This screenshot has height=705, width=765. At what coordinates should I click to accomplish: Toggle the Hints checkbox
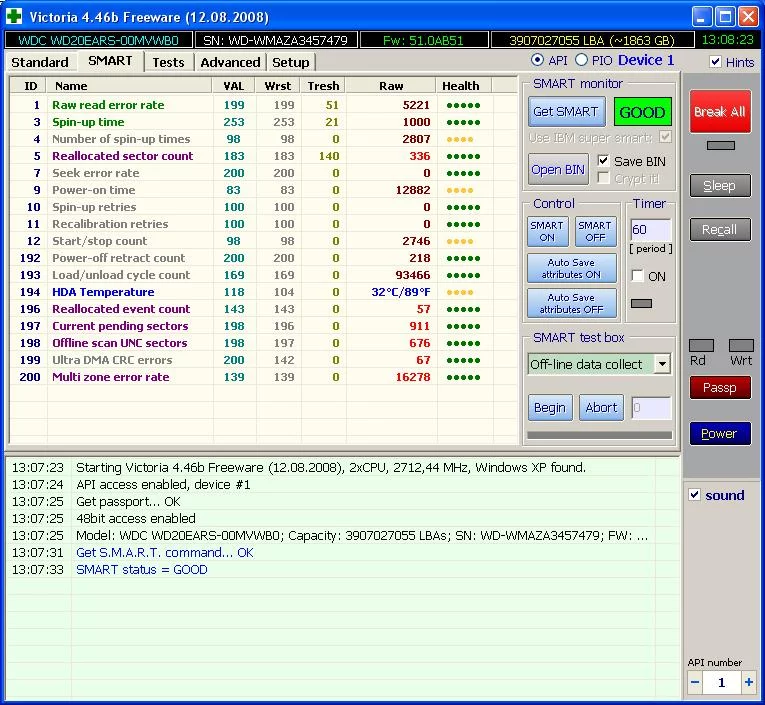pos(715,62)
